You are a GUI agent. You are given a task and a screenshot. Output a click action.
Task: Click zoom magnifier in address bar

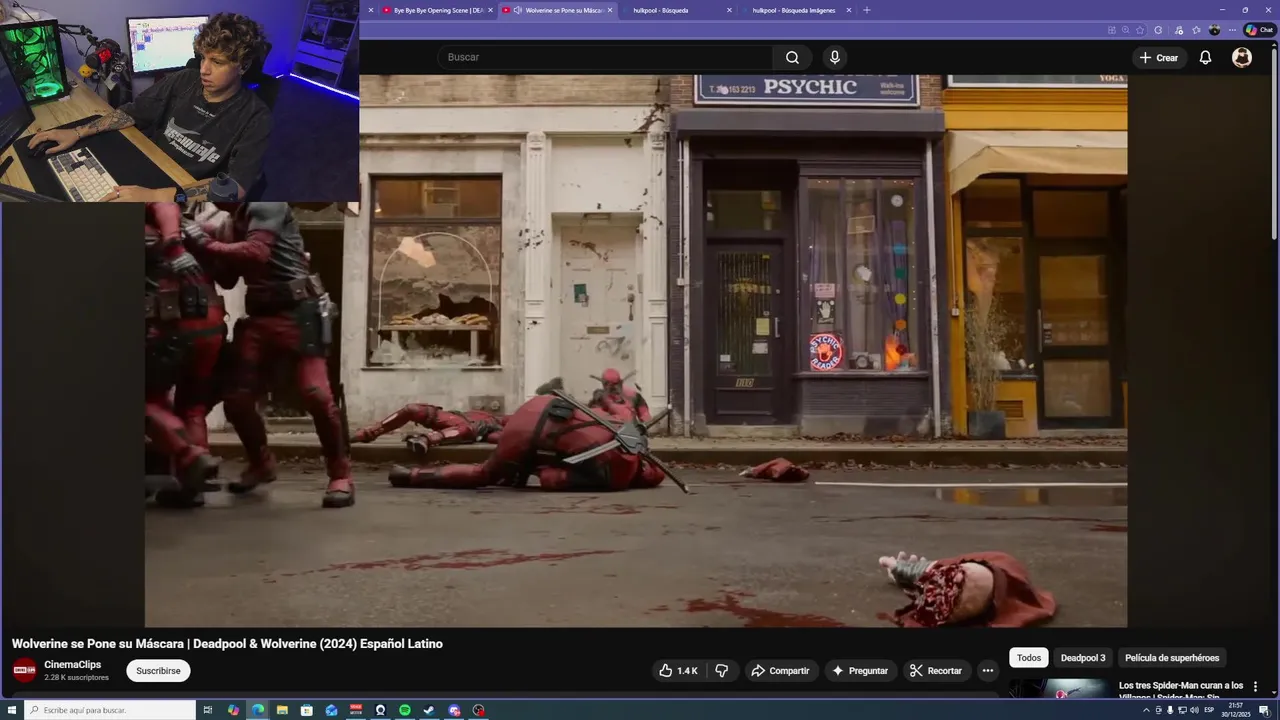pyautogui.click(x=1125, y=30)
